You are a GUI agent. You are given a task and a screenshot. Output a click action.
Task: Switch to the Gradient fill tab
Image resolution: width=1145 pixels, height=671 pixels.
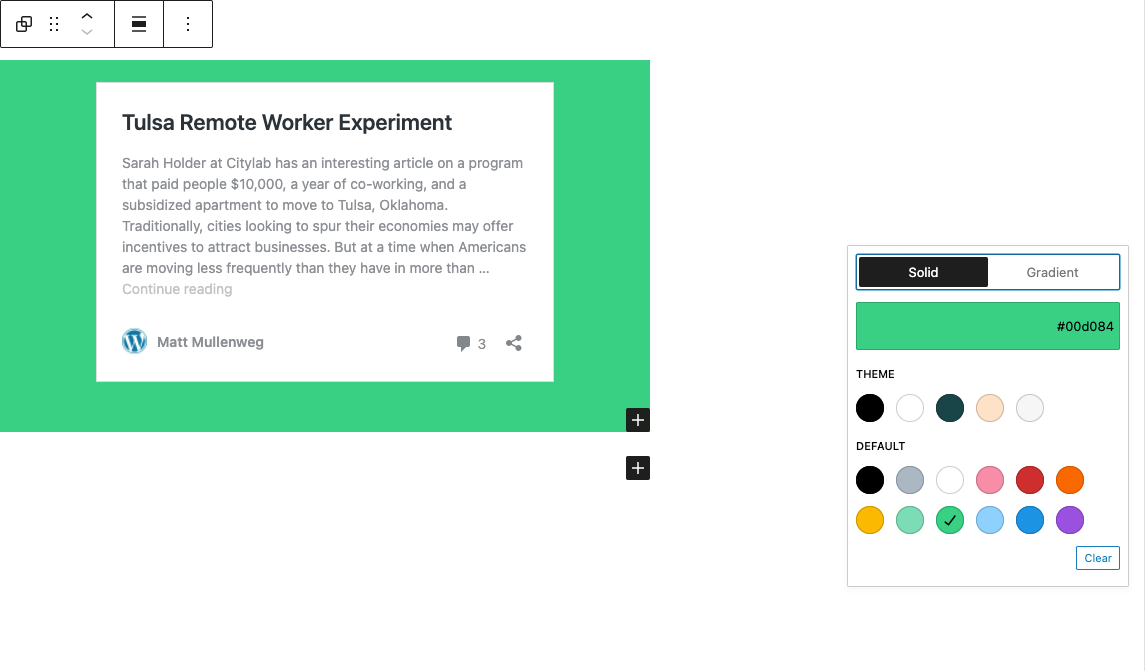pyautogui.click(x=1052, y=272)
